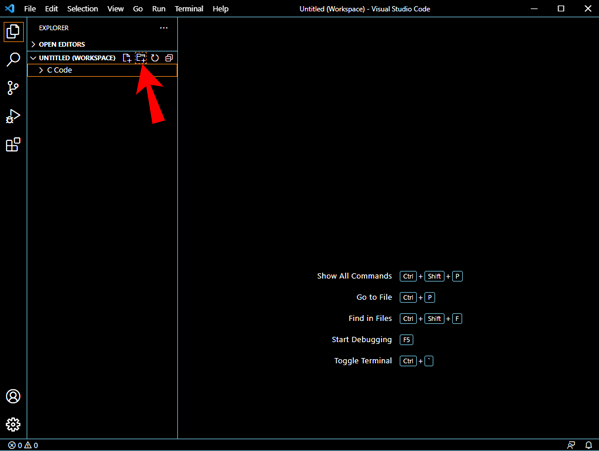
Task: Open Explorer views and more actions ellipsis
Action: 164,28
